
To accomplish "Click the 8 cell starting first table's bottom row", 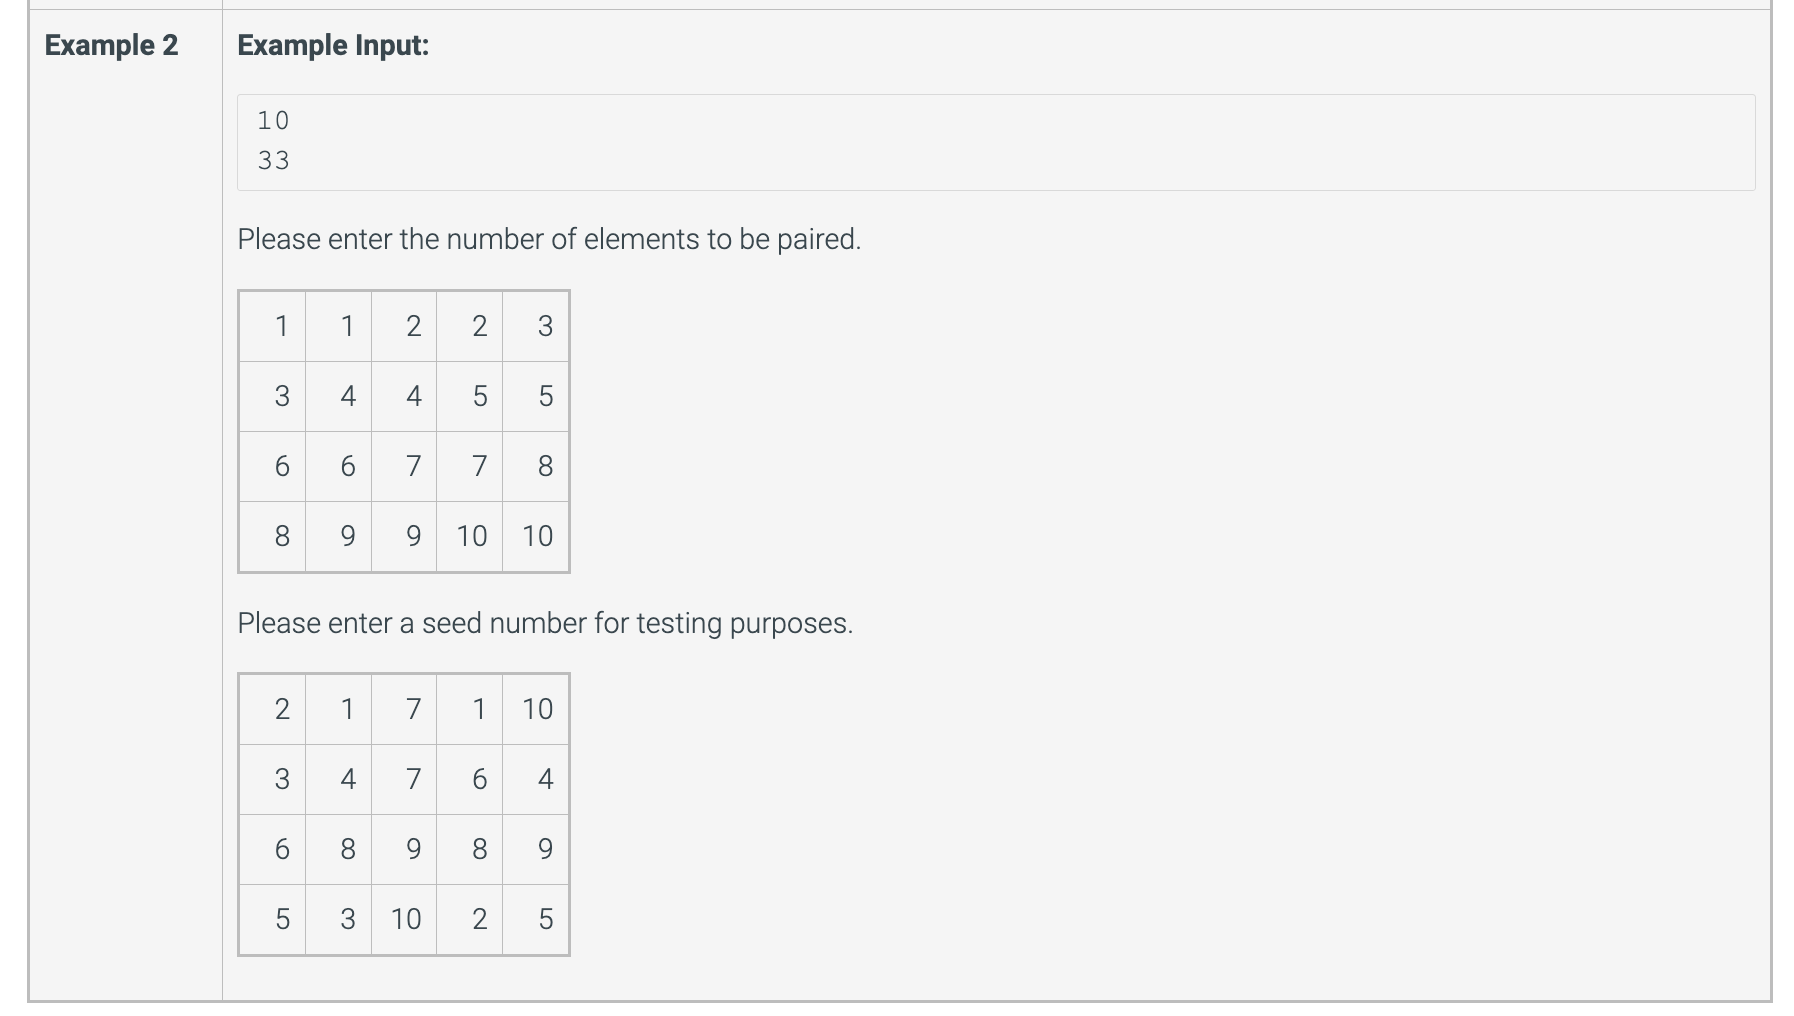I will coord(273,537).
